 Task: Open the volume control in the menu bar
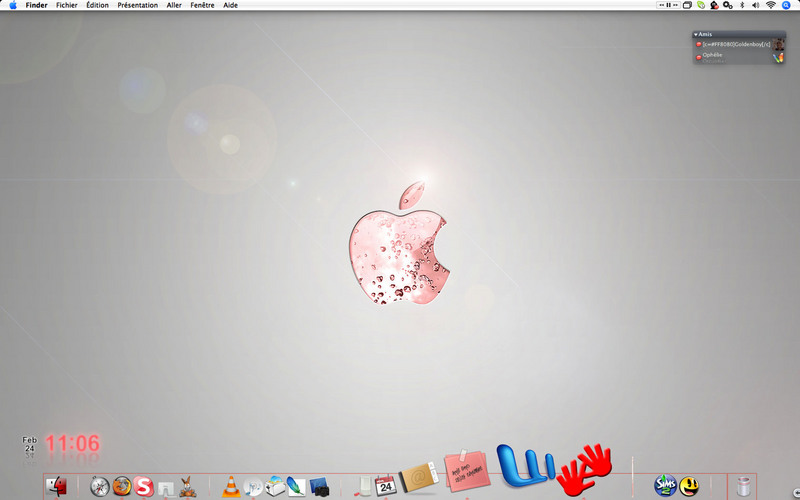(756, 5)
